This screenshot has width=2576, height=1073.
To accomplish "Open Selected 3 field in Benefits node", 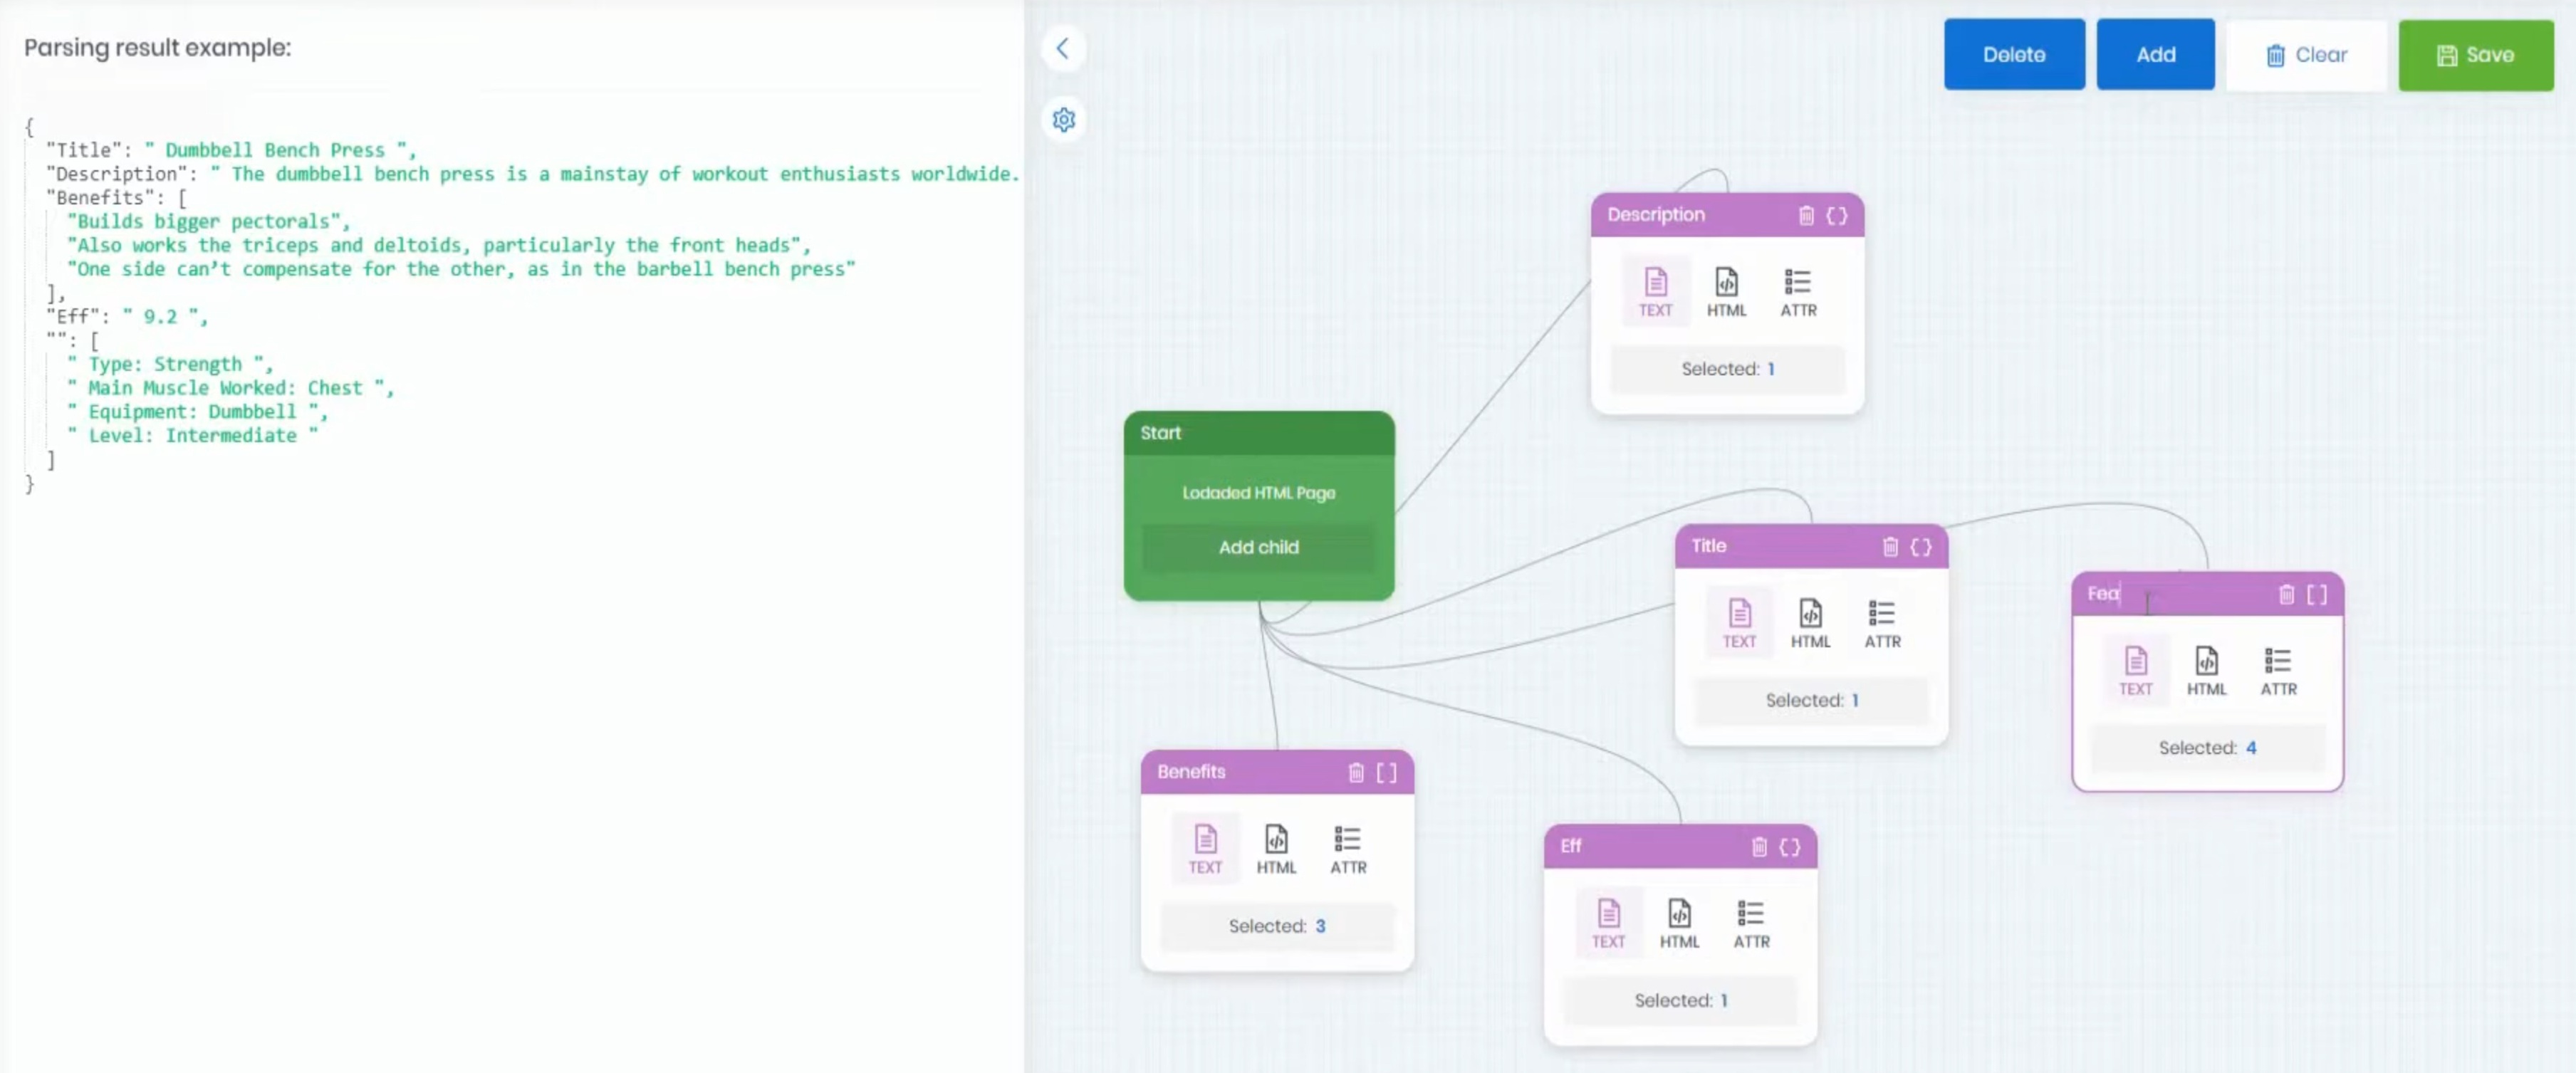I will point(1277,926).
